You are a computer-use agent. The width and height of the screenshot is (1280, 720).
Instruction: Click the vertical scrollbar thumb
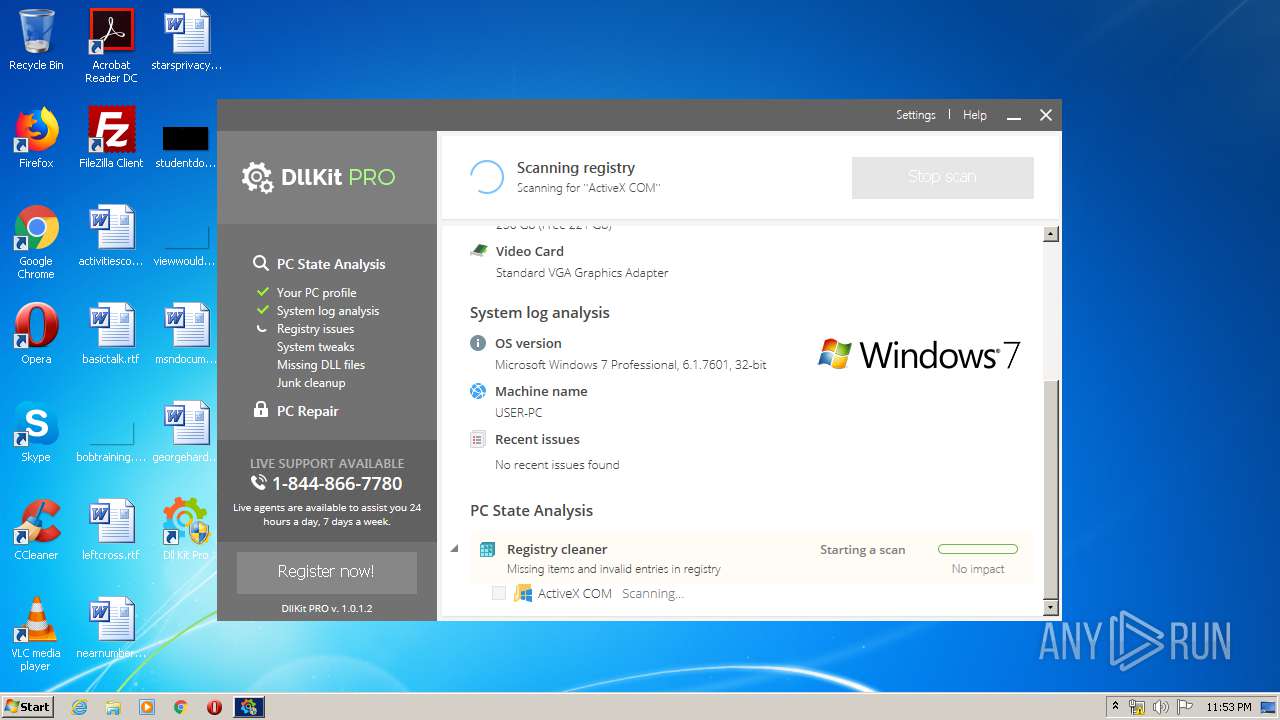tap(1050, 488)
